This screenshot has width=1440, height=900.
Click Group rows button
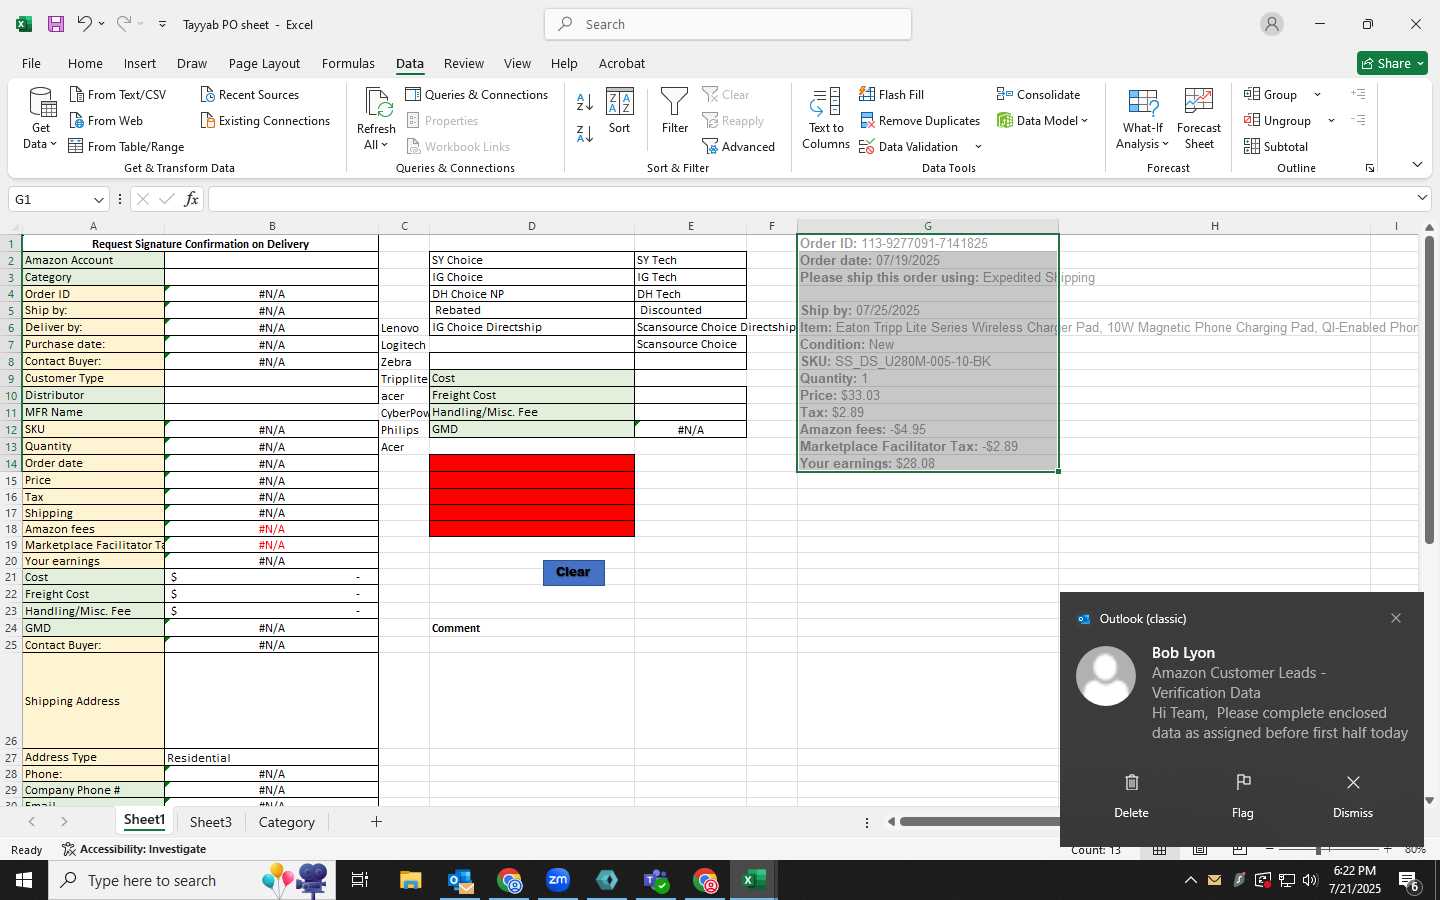point(1271,94)
